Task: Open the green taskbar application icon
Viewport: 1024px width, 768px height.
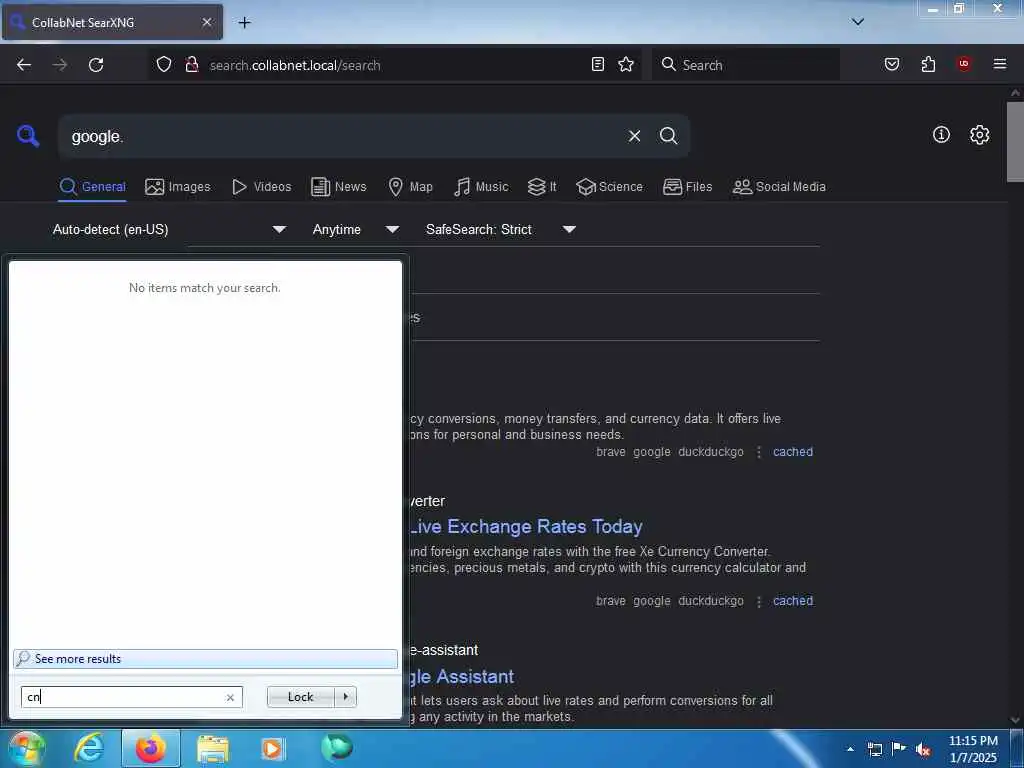Action: tap(337, 747)
